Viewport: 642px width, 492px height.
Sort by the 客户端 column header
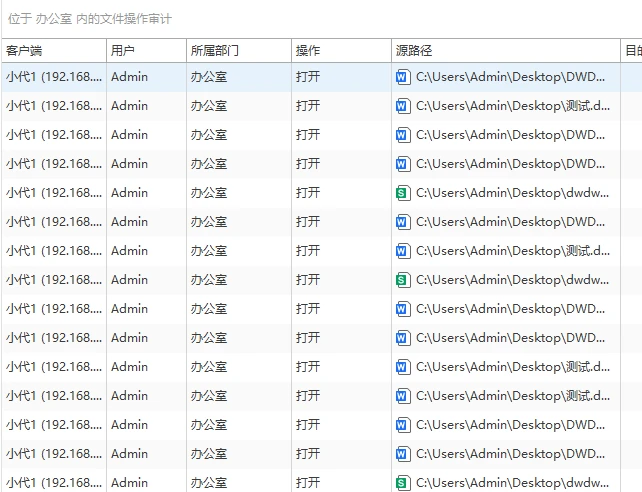click(x=54, y=51)
